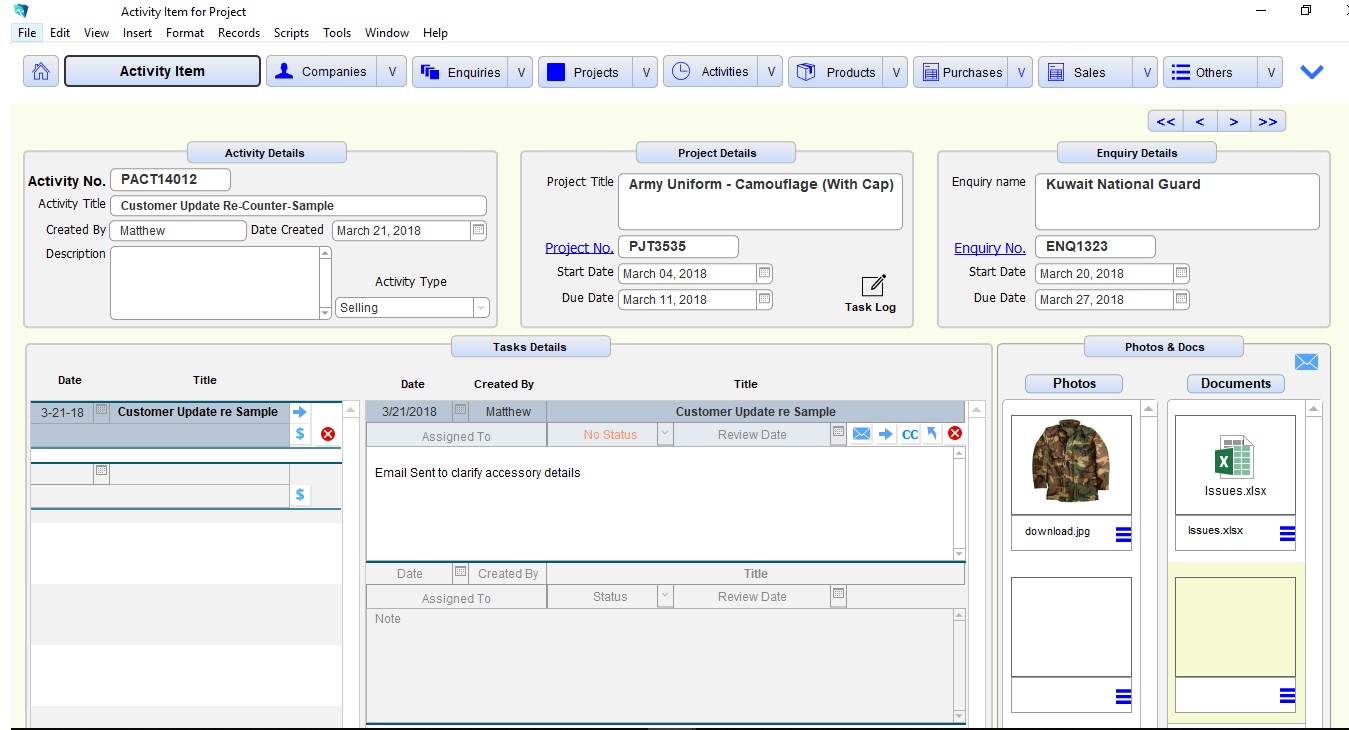Follow the Project No. link

point(579,248)
